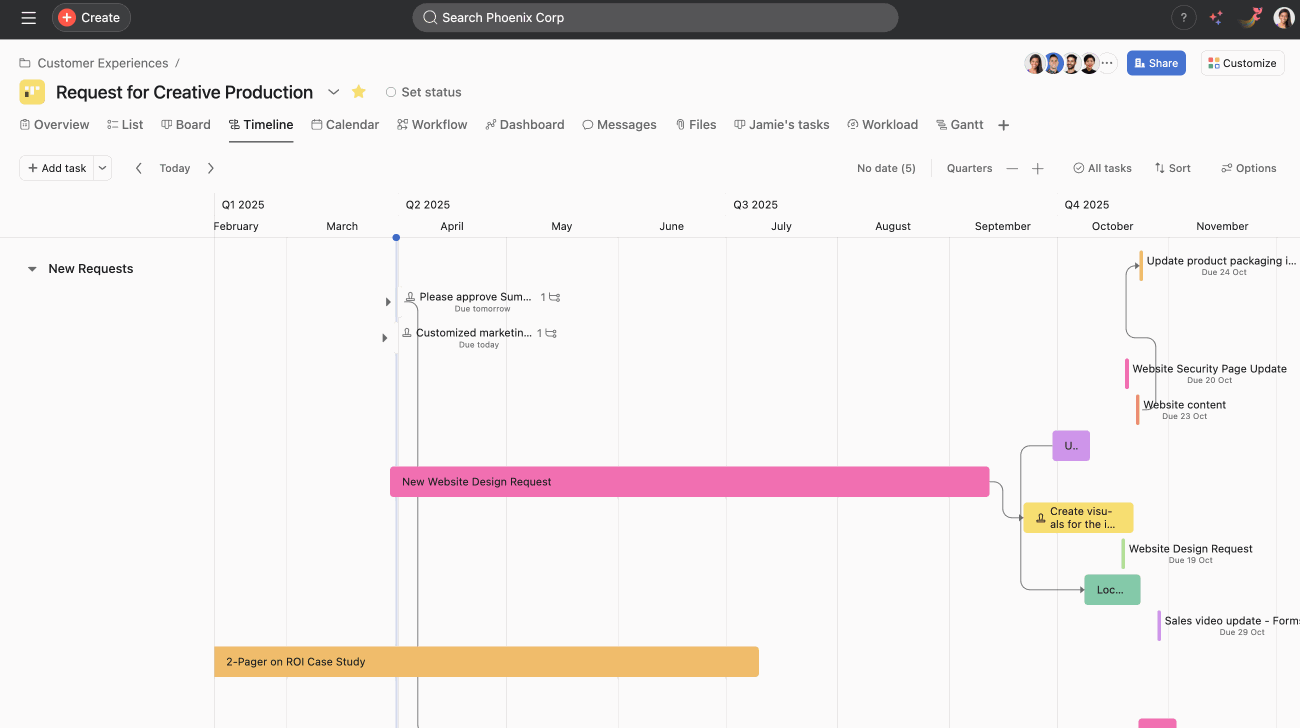Image resolution: width=1300 pixels, height=728 pixels.
Task: Toggle the star to favorite the project
Action: pyautogui.click(x=358, y=91)
